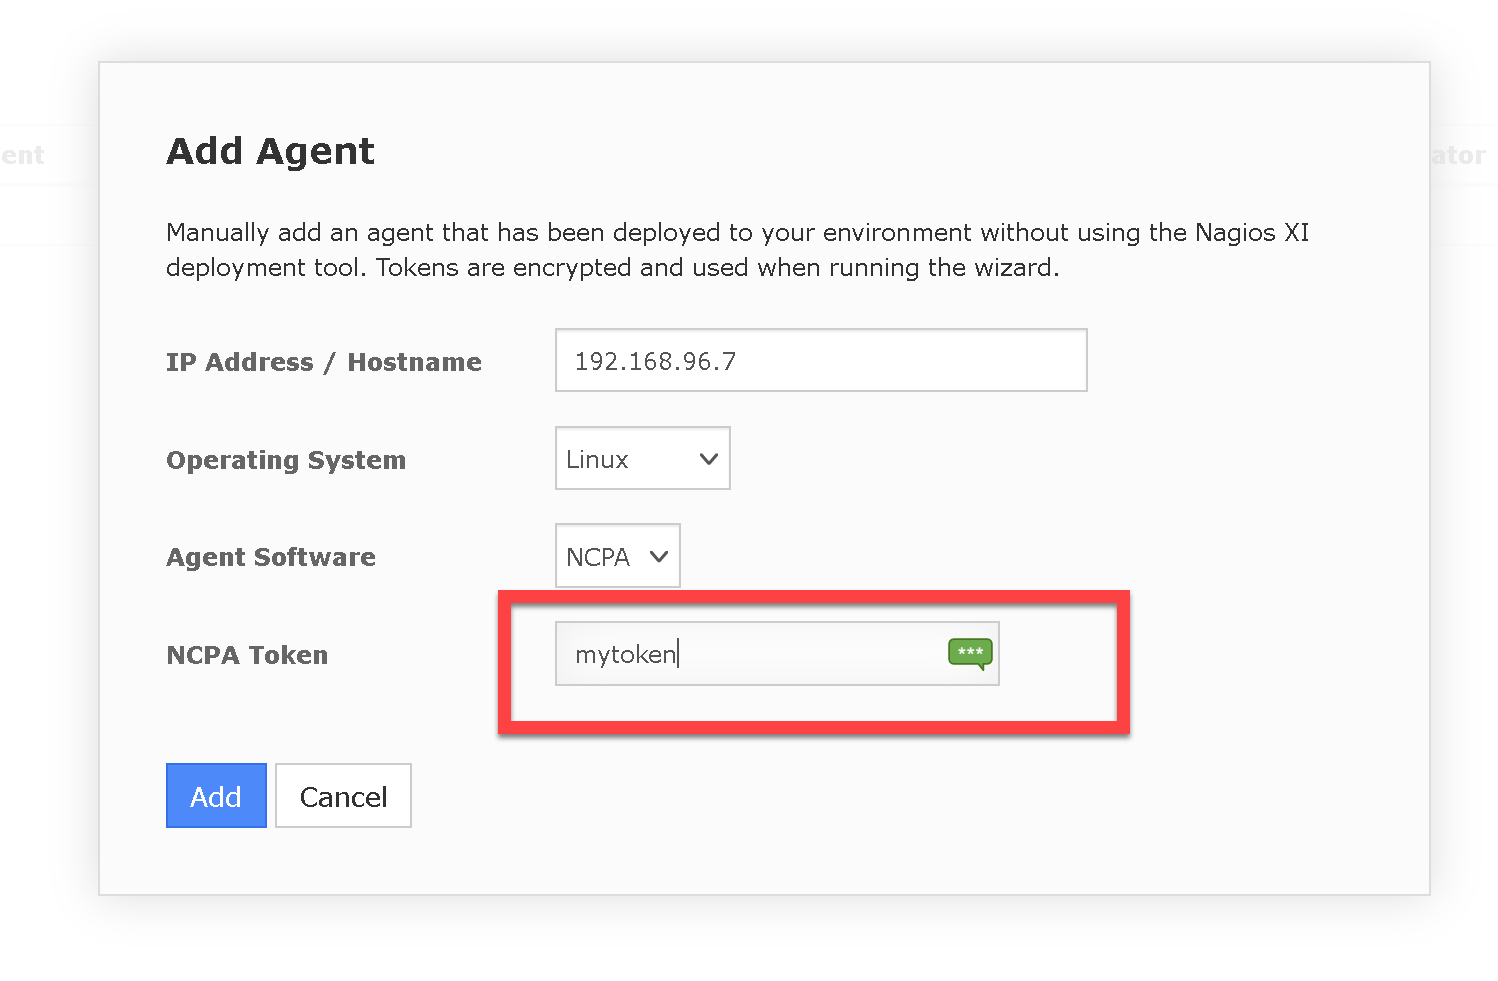Click the NCPA Token label
The width and height of the screenshot is (1498, 981).
coord(247,655)
